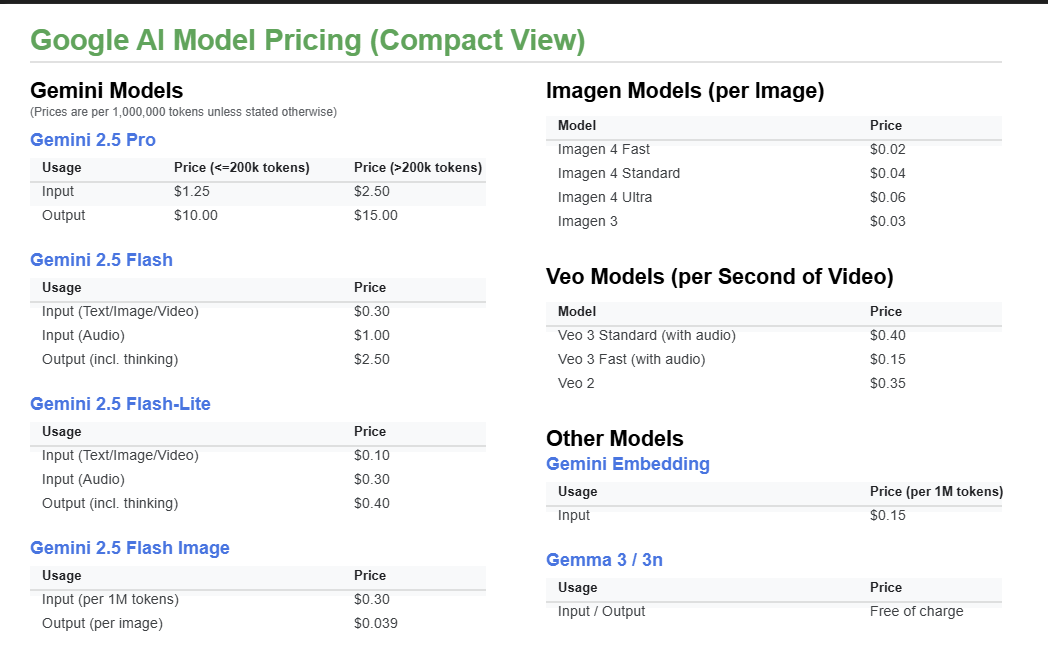Viewport: 1048px width, 664px height.
Task: Click the Veo Models section heading
Action: [719, 277]
